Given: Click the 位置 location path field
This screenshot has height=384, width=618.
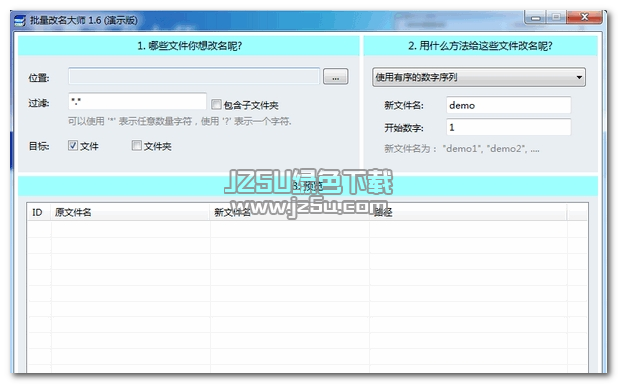Looking at the screenshot, I should point(194,76).
